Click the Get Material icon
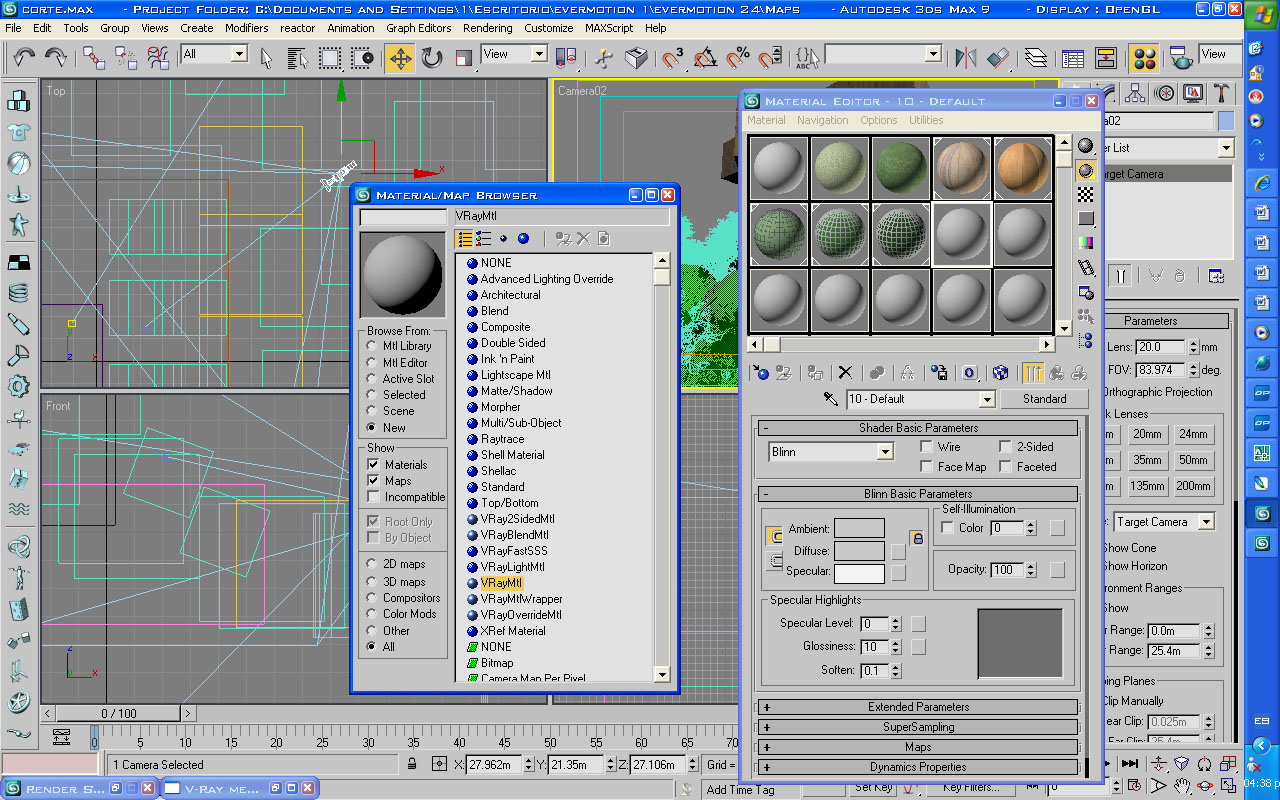Viewport: 1280px width, 800px height. (761, 373)
